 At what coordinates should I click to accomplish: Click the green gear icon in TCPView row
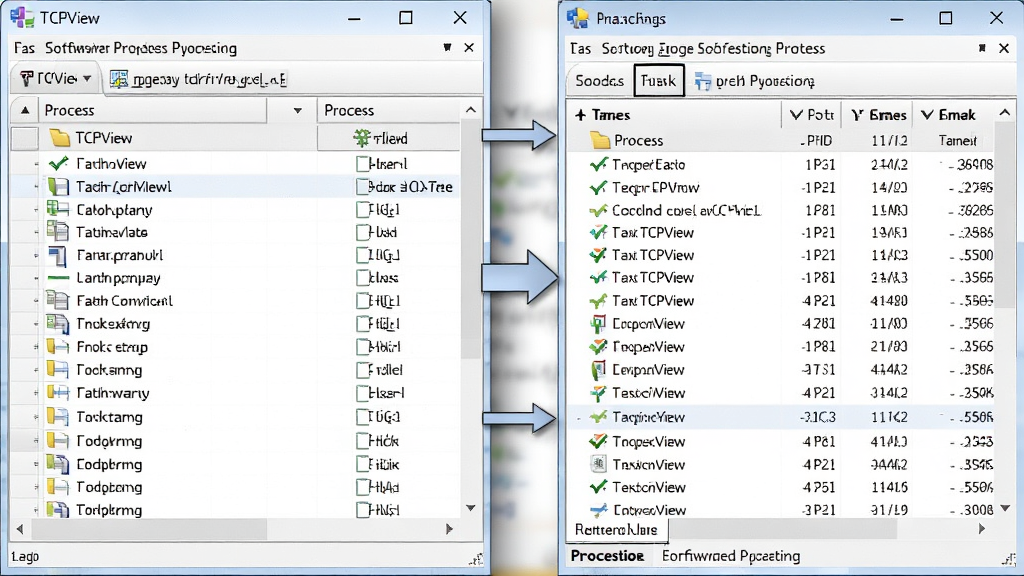[361, 138]
